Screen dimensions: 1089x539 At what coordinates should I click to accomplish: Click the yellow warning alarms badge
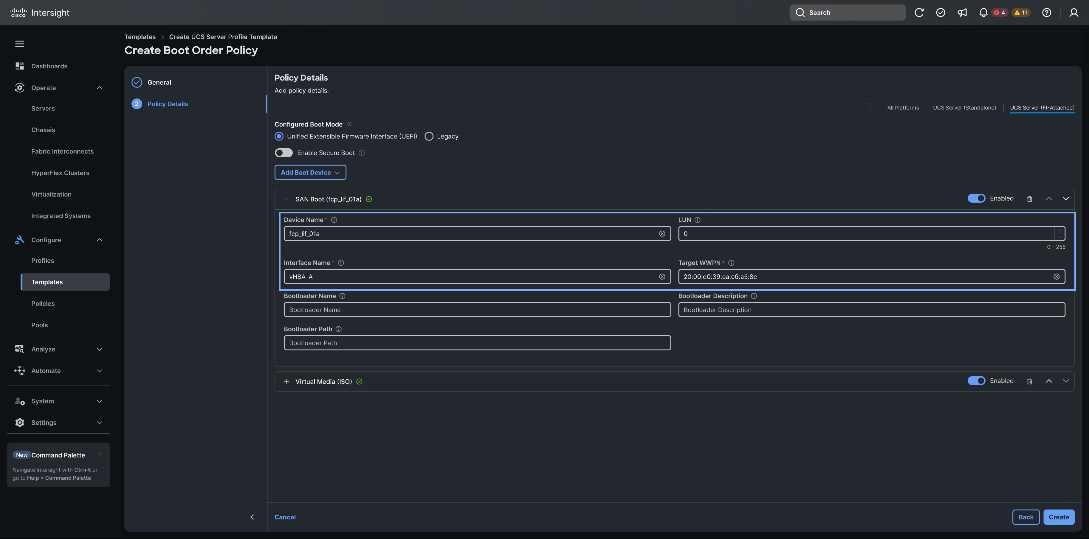click(x=1020, y=13)
